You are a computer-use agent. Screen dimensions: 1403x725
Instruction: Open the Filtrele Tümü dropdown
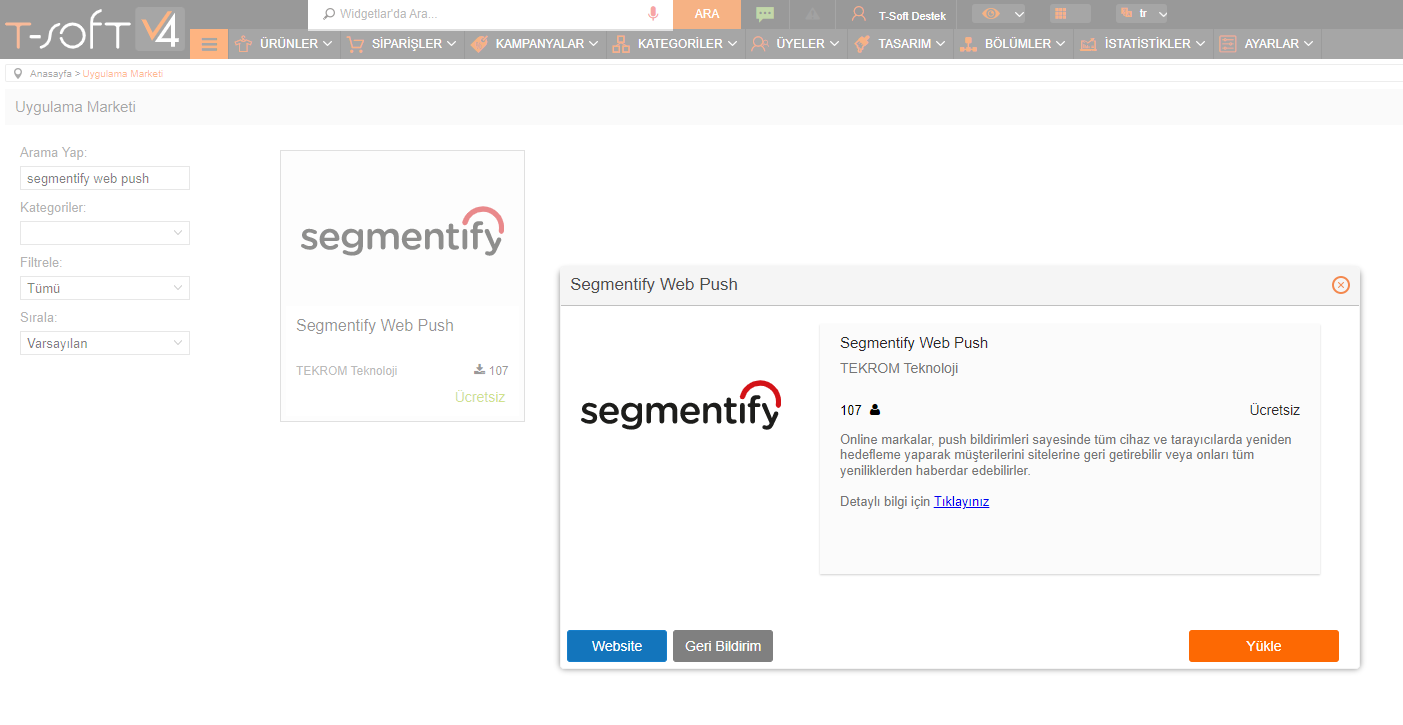click(105, 288)
